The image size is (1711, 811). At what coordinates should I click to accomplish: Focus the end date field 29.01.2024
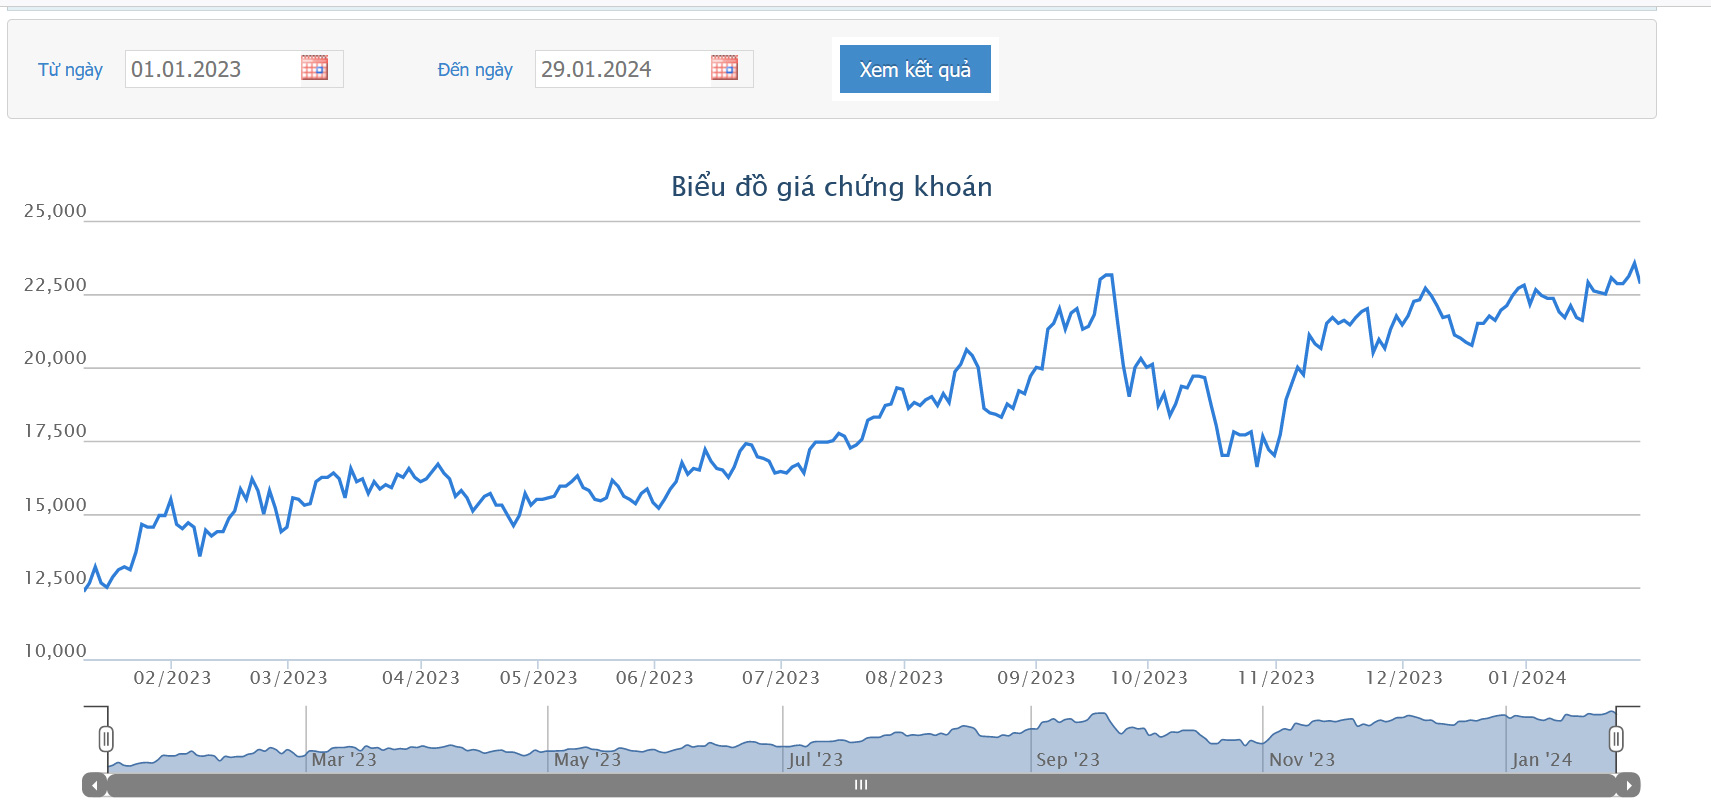tap(622, 69)
